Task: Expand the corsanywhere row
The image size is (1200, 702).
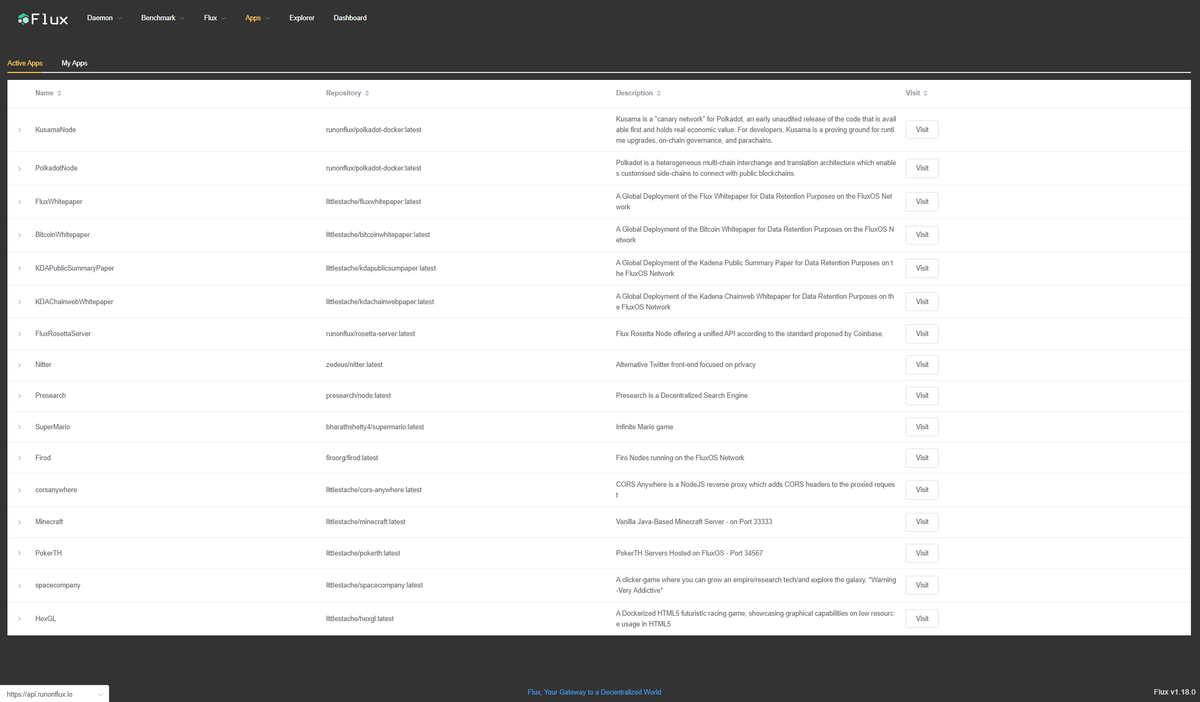Action: [x=19, y=490]
